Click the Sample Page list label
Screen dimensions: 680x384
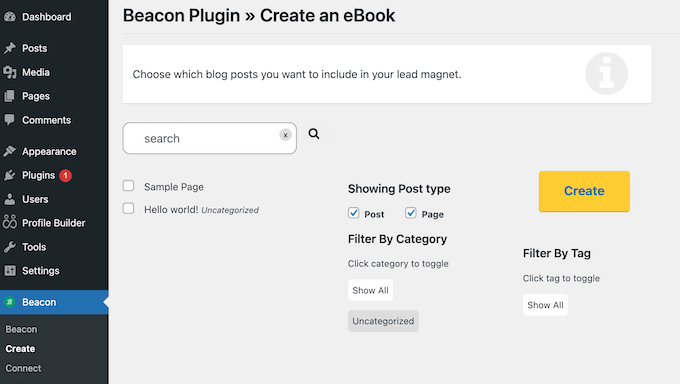pyautogui.click(x=174, y=187)
